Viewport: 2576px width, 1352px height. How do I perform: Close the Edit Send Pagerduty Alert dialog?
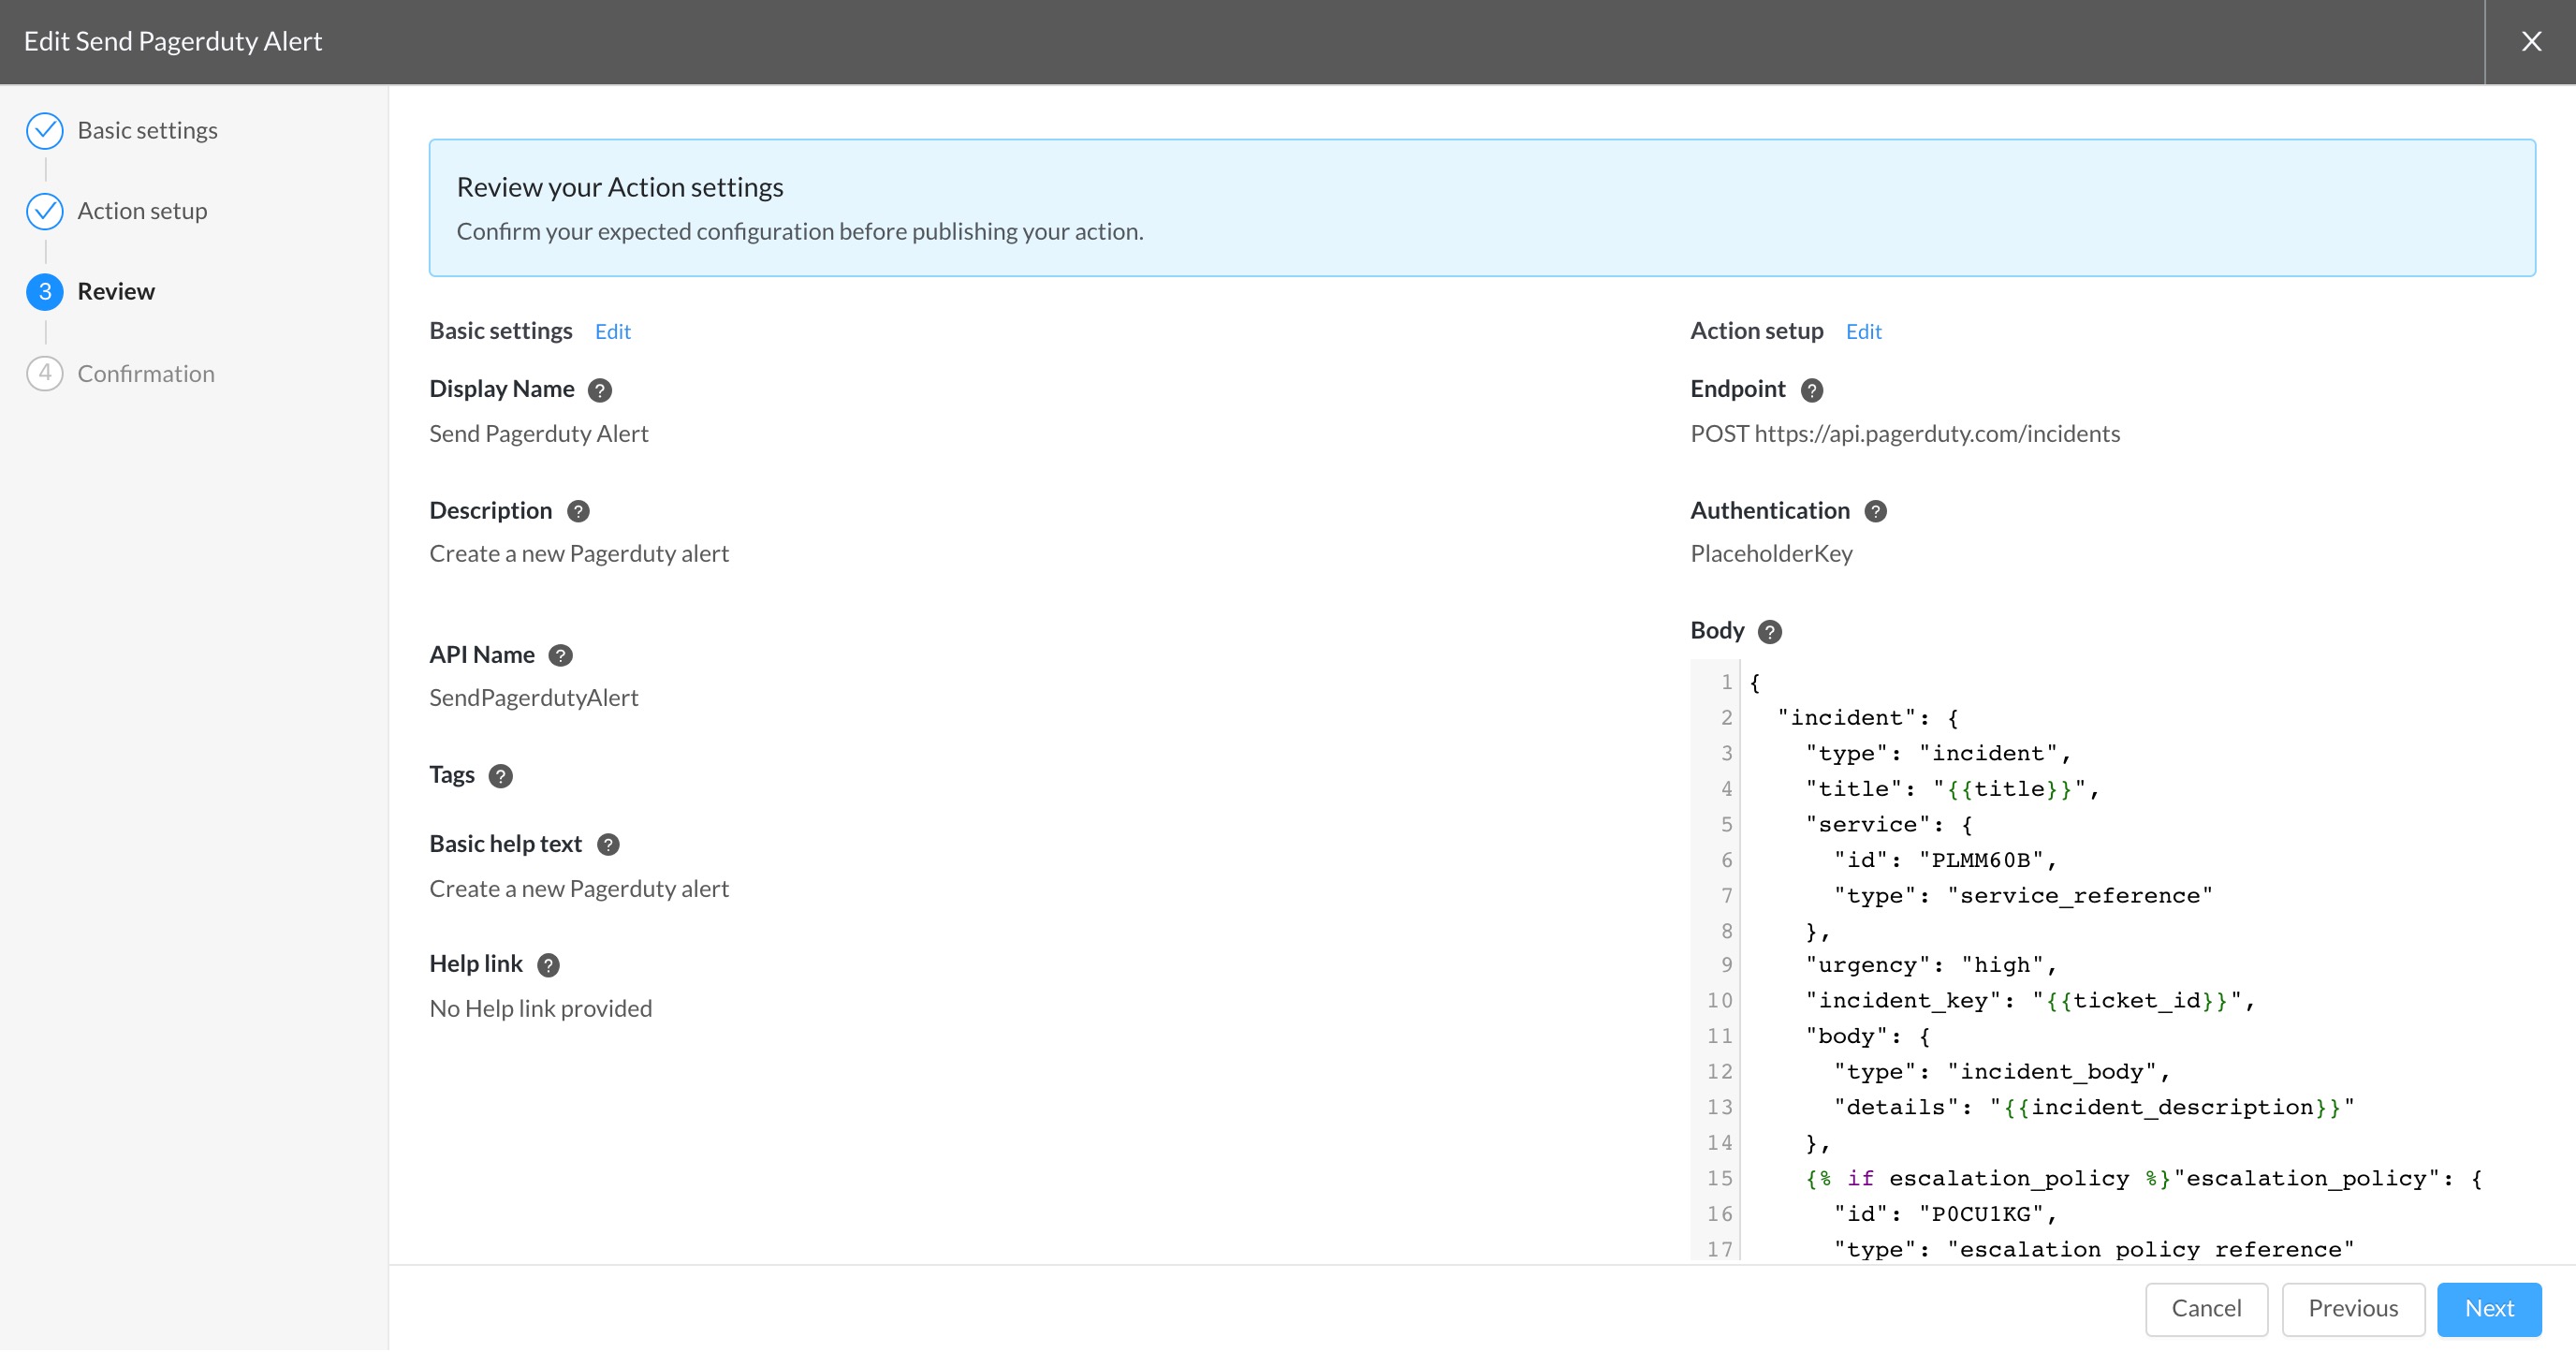(x=2531, y=41)
